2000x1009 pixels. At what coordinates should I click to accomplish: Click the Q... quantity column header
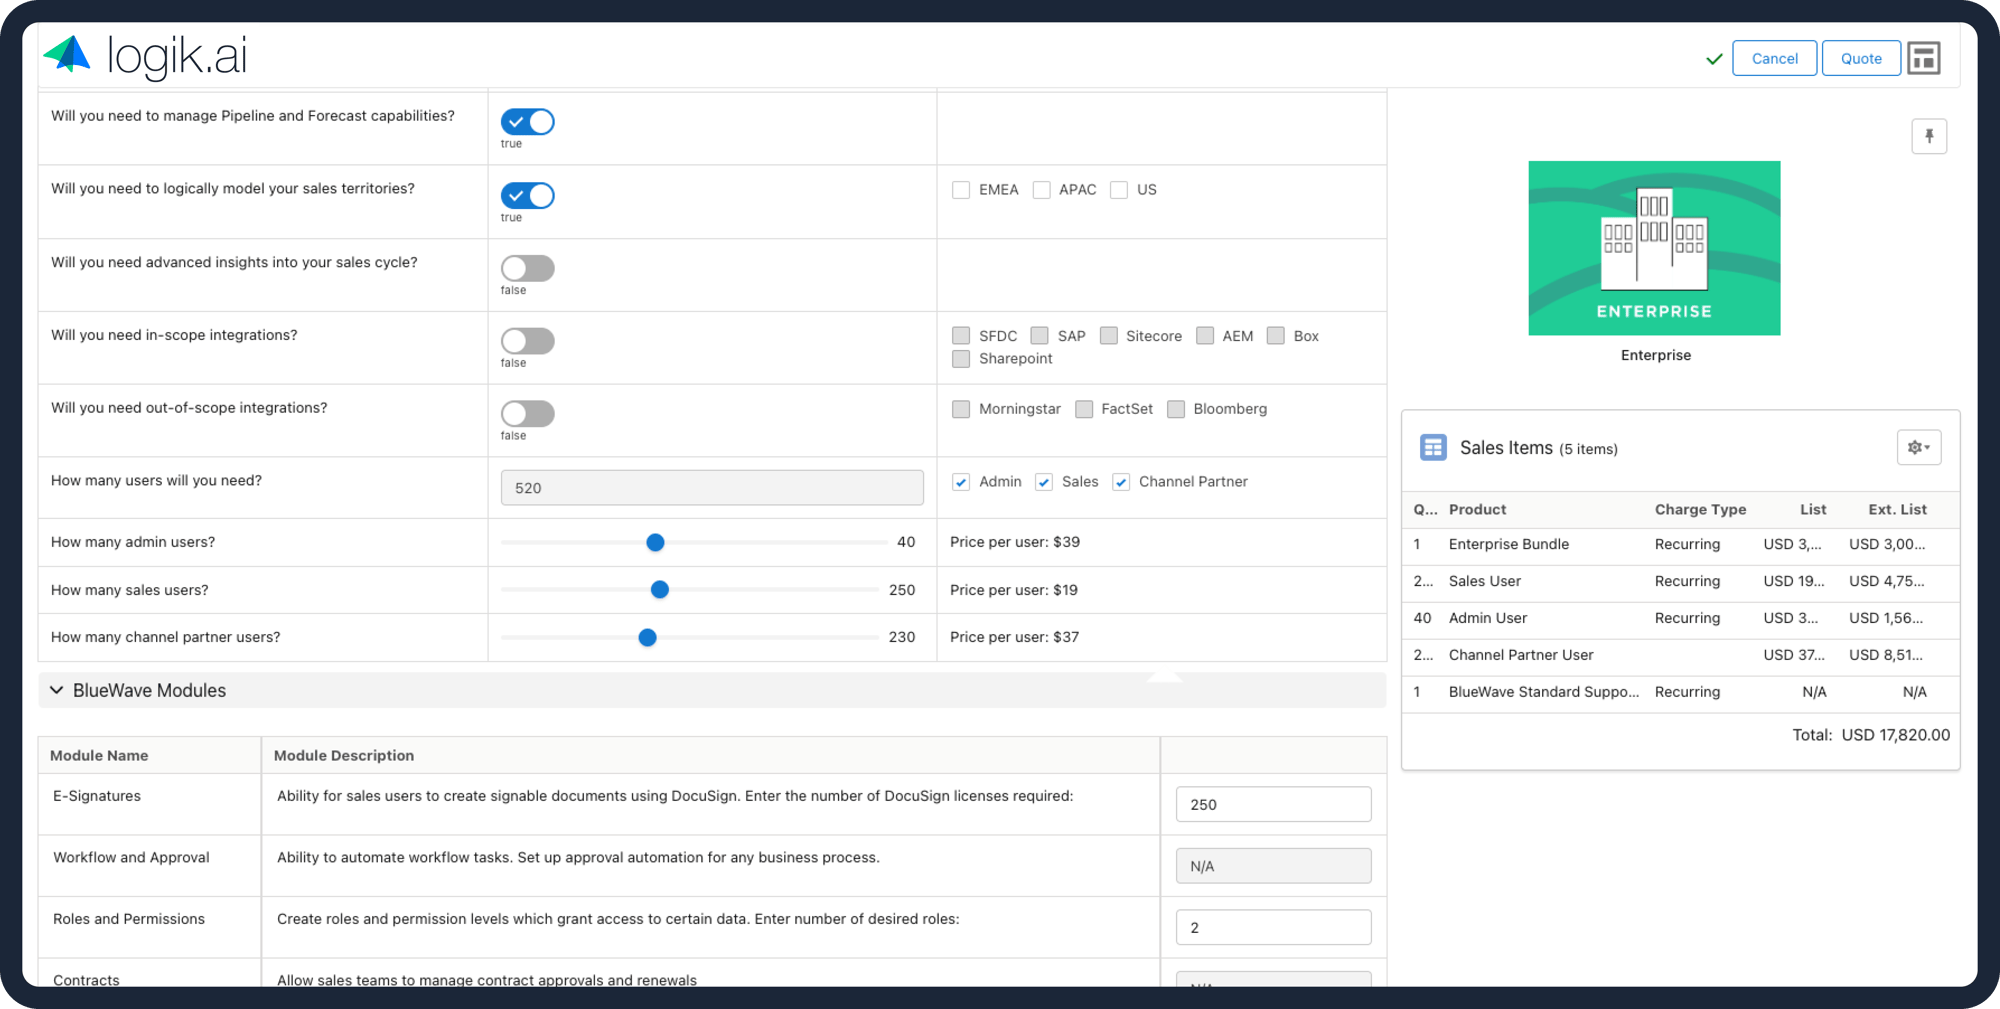(1425, 509)
